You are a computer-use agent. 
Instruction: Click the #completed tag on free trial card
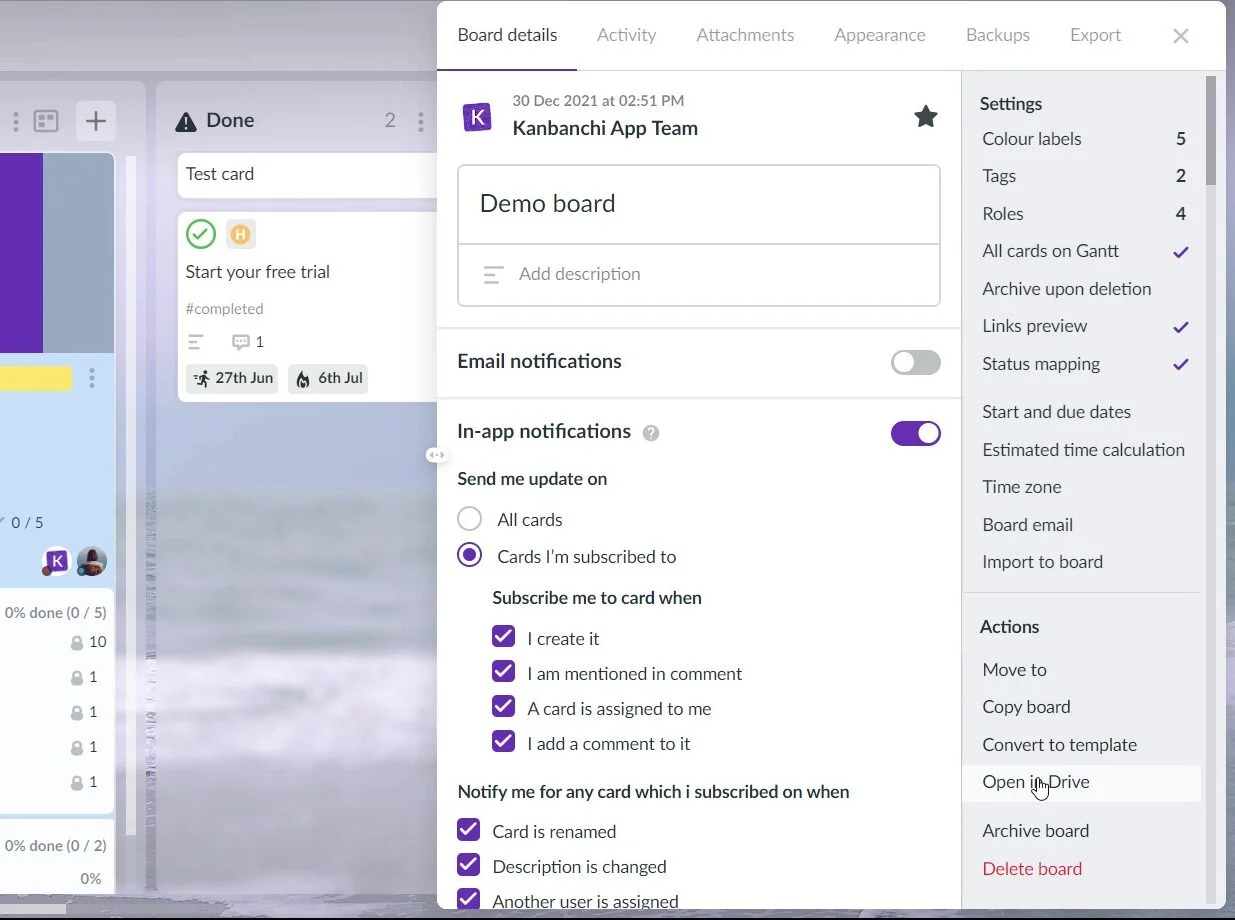pos(225,309)
